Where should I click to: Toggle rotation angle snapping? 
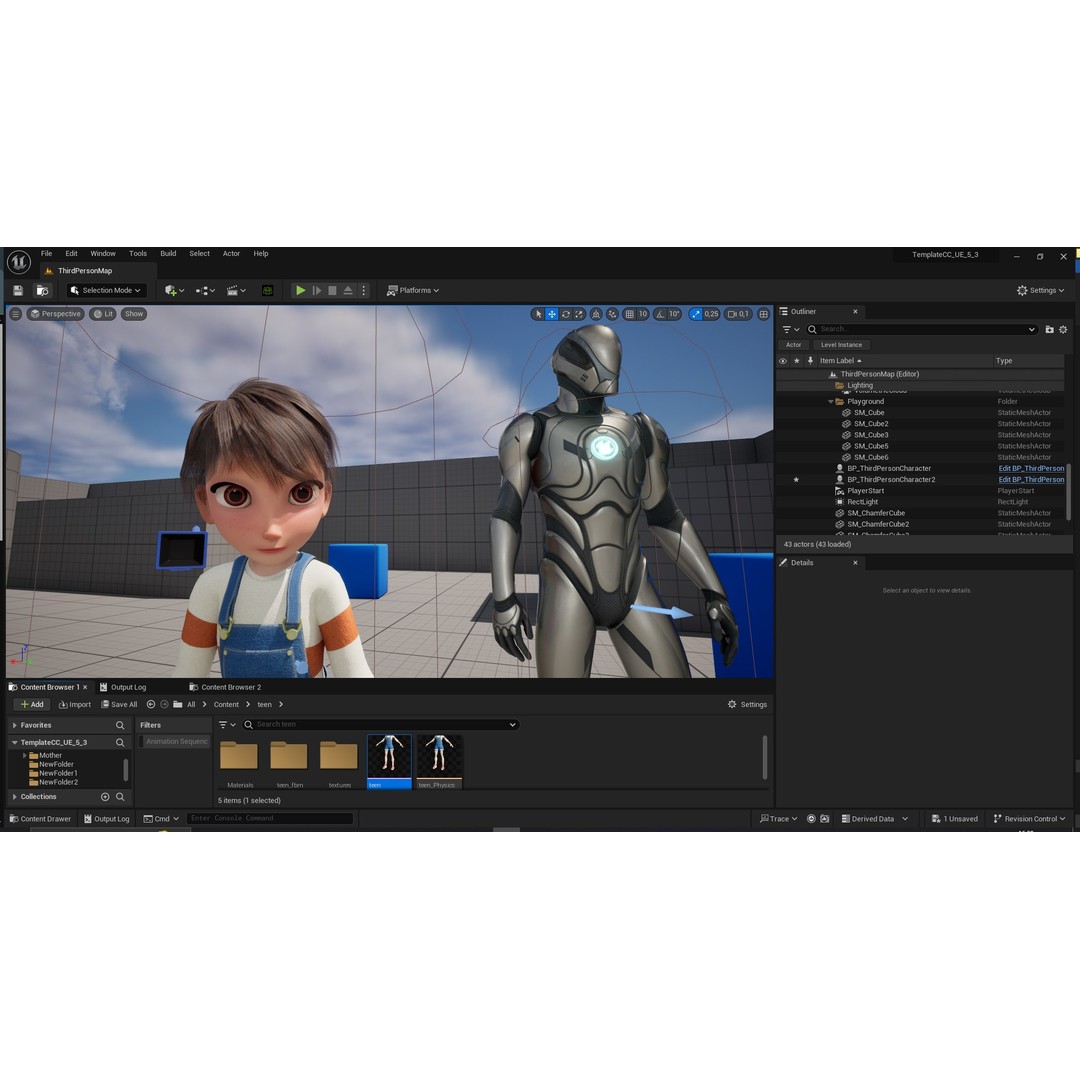click(x=660, y=314)
